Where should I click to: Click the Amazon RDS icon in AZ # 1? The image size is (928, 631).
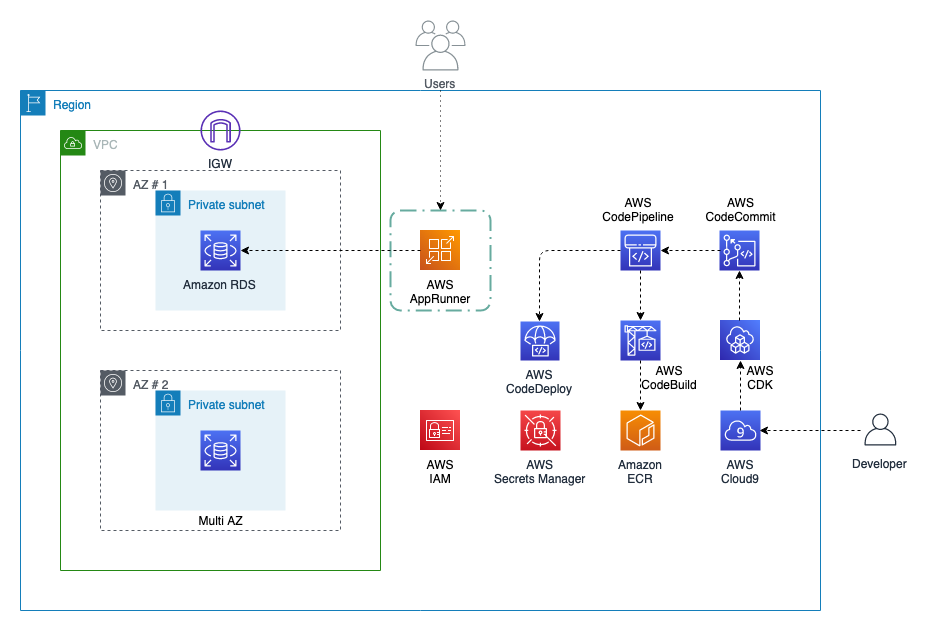220,250
